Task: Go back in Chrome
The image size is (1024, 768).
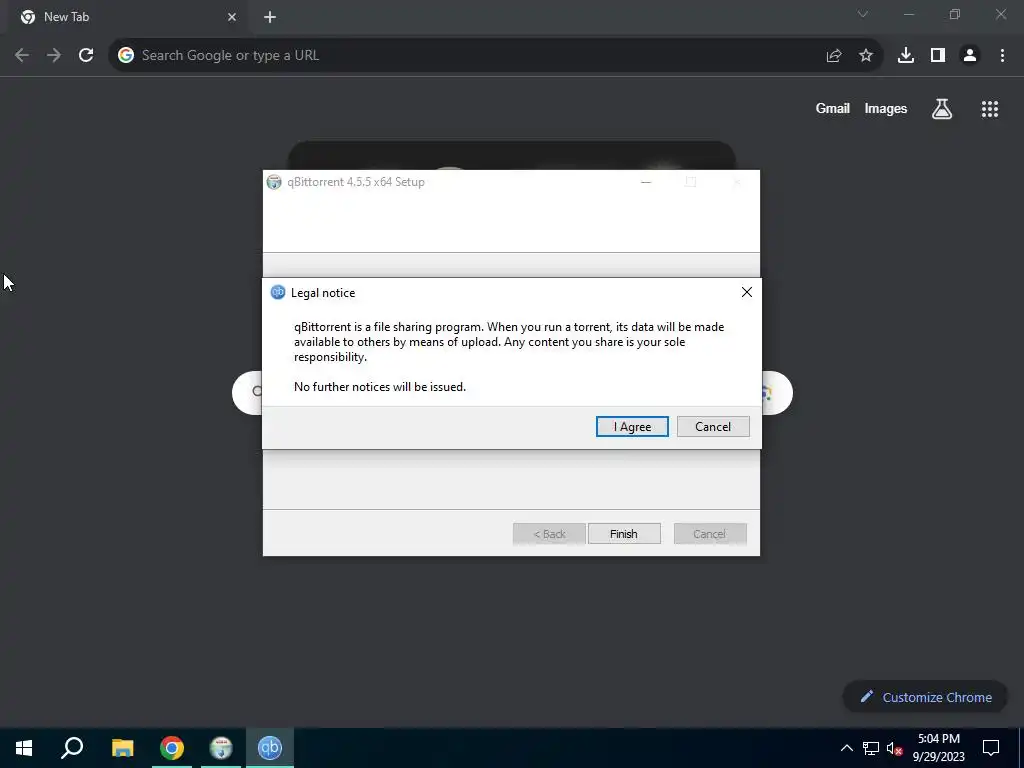Action: pyautogui.click(x=22, y=55)
